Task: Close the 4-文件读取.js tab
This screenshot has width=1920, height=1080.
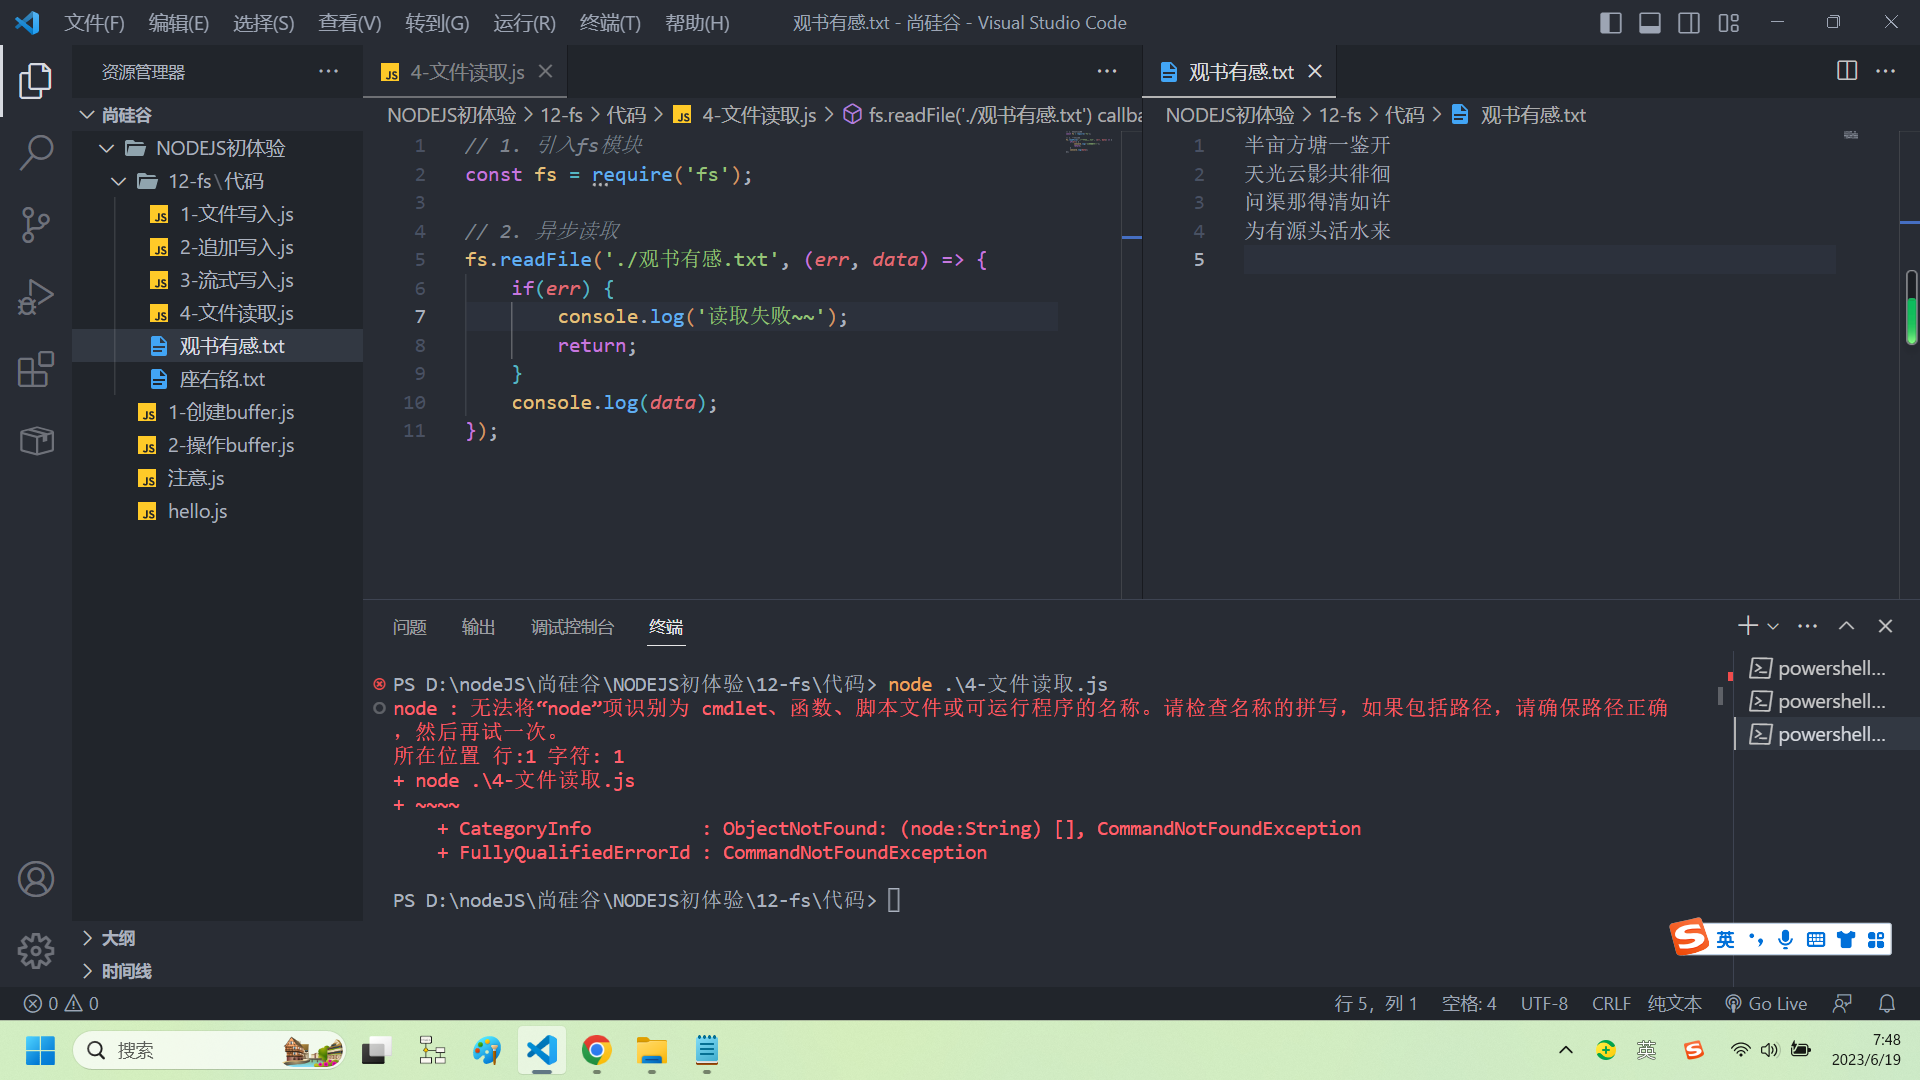Action: pyautogui.click(x=545, y=71)
